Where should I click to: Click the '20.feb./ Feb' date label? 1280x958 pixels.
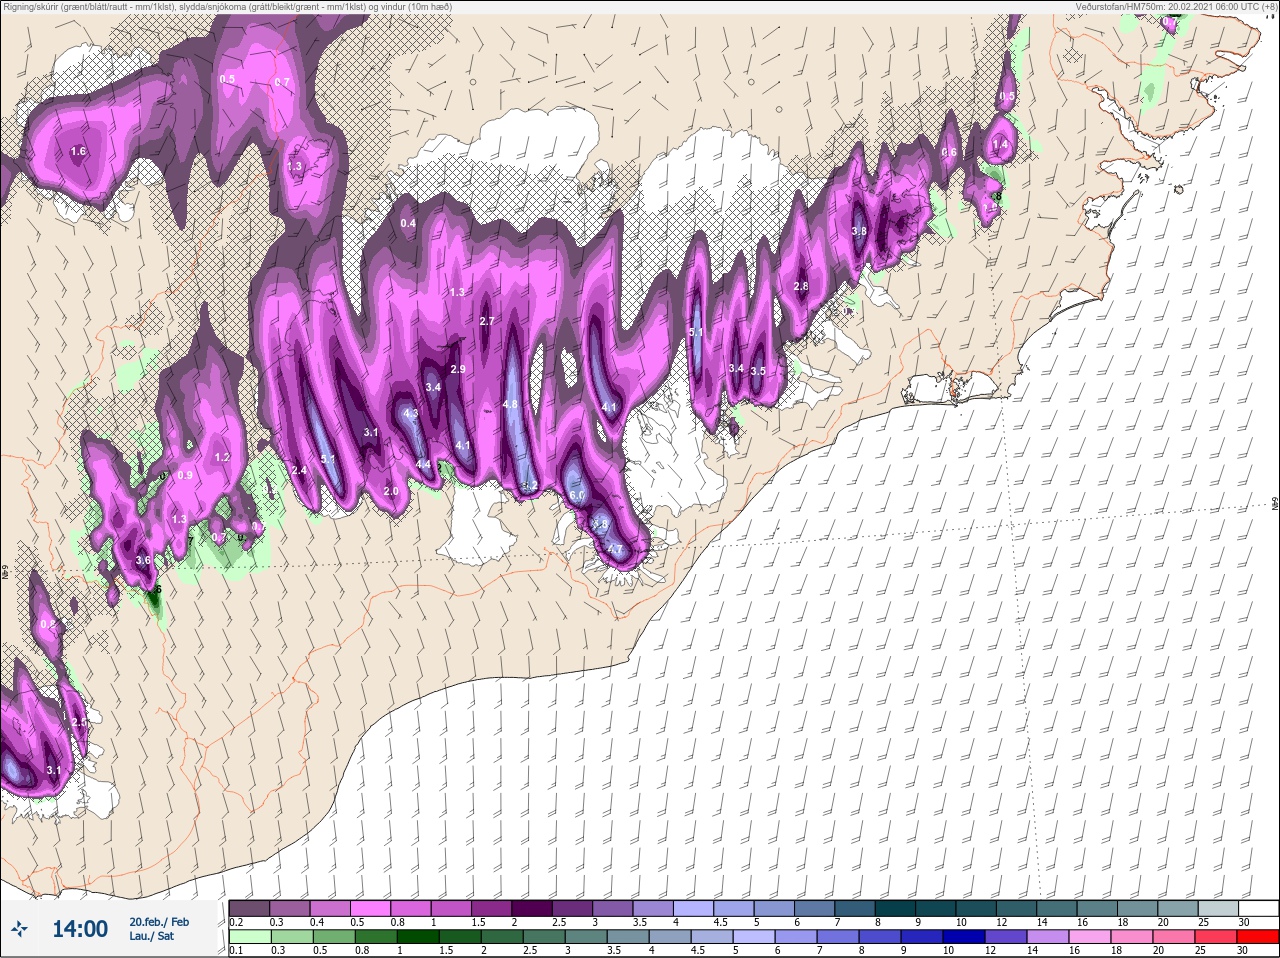158,922
